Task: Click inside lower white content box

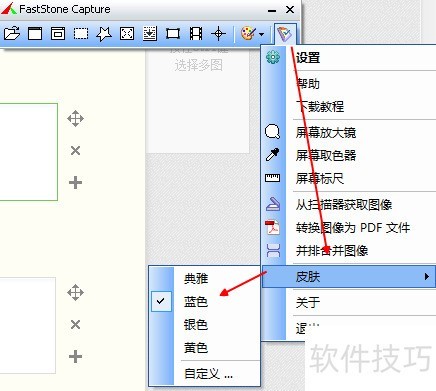Action: (28, 325)
